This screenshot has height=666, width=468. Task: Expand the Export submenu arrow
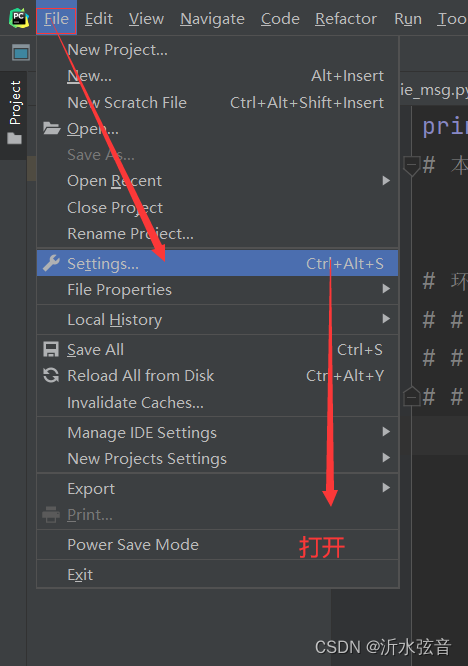point(386,488)
